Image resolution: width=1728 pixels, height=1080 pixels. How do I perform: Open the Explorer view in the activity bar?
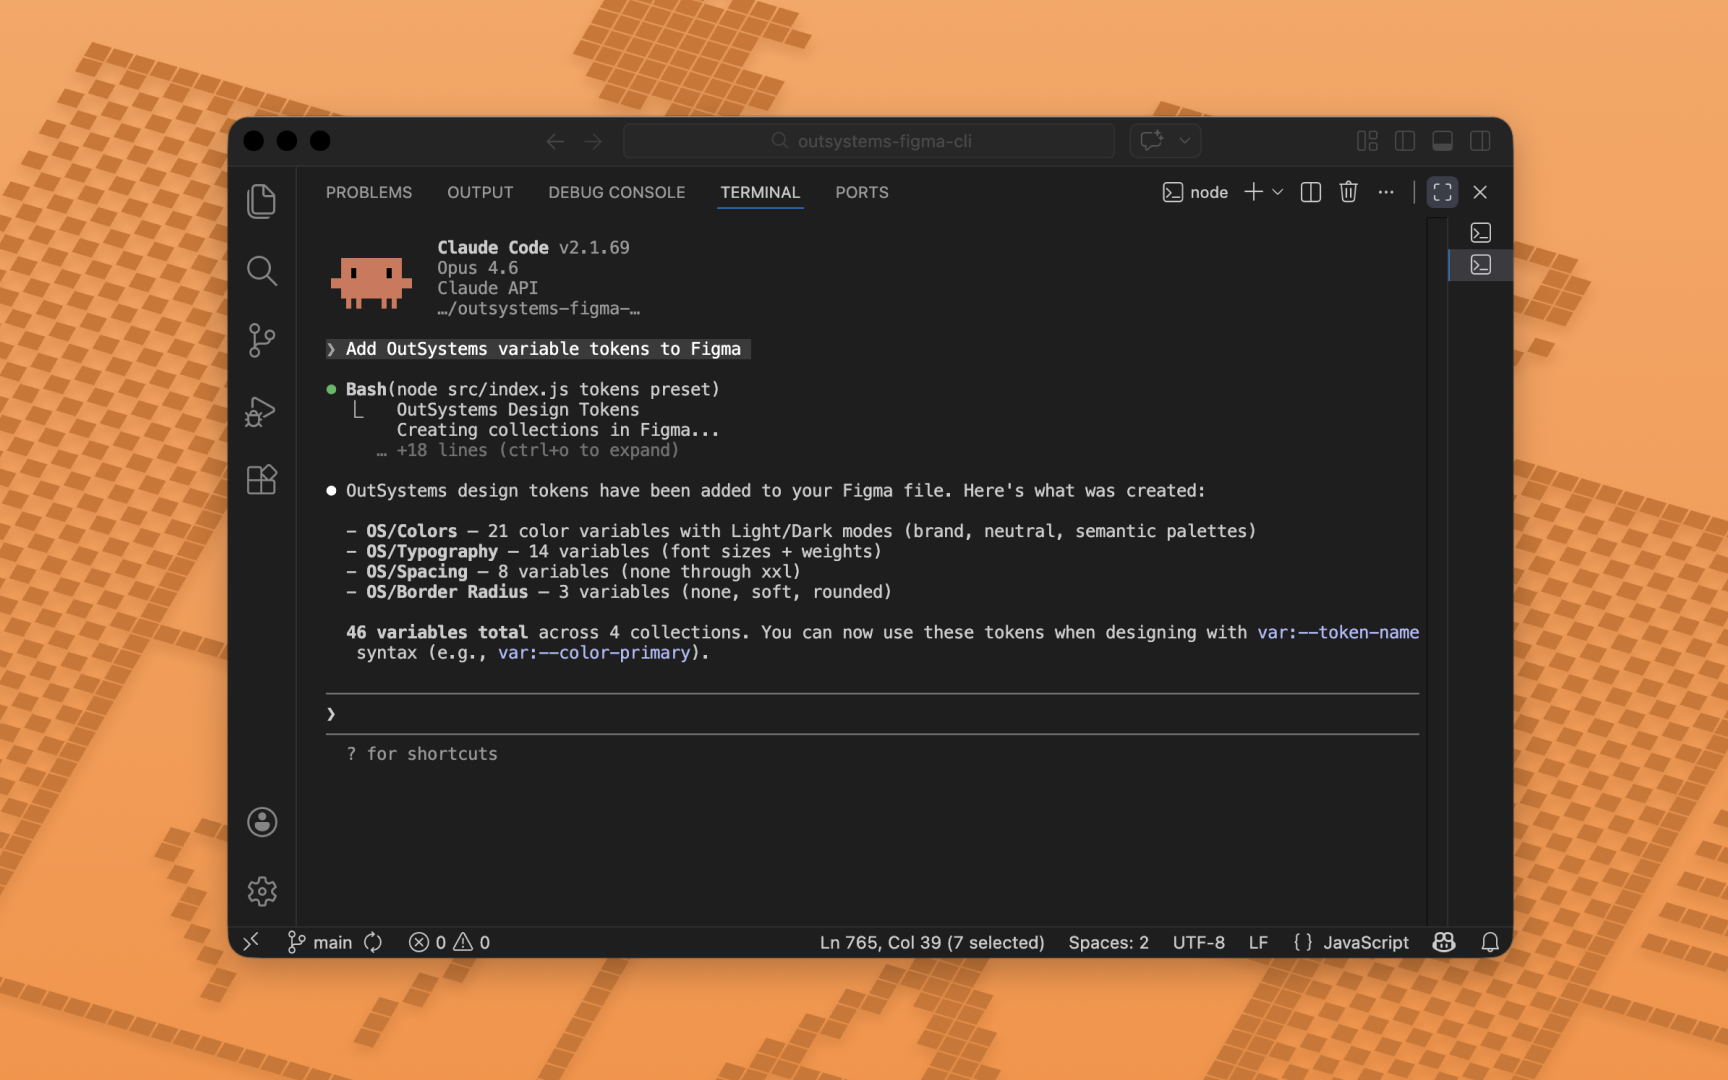pos(262,200)
